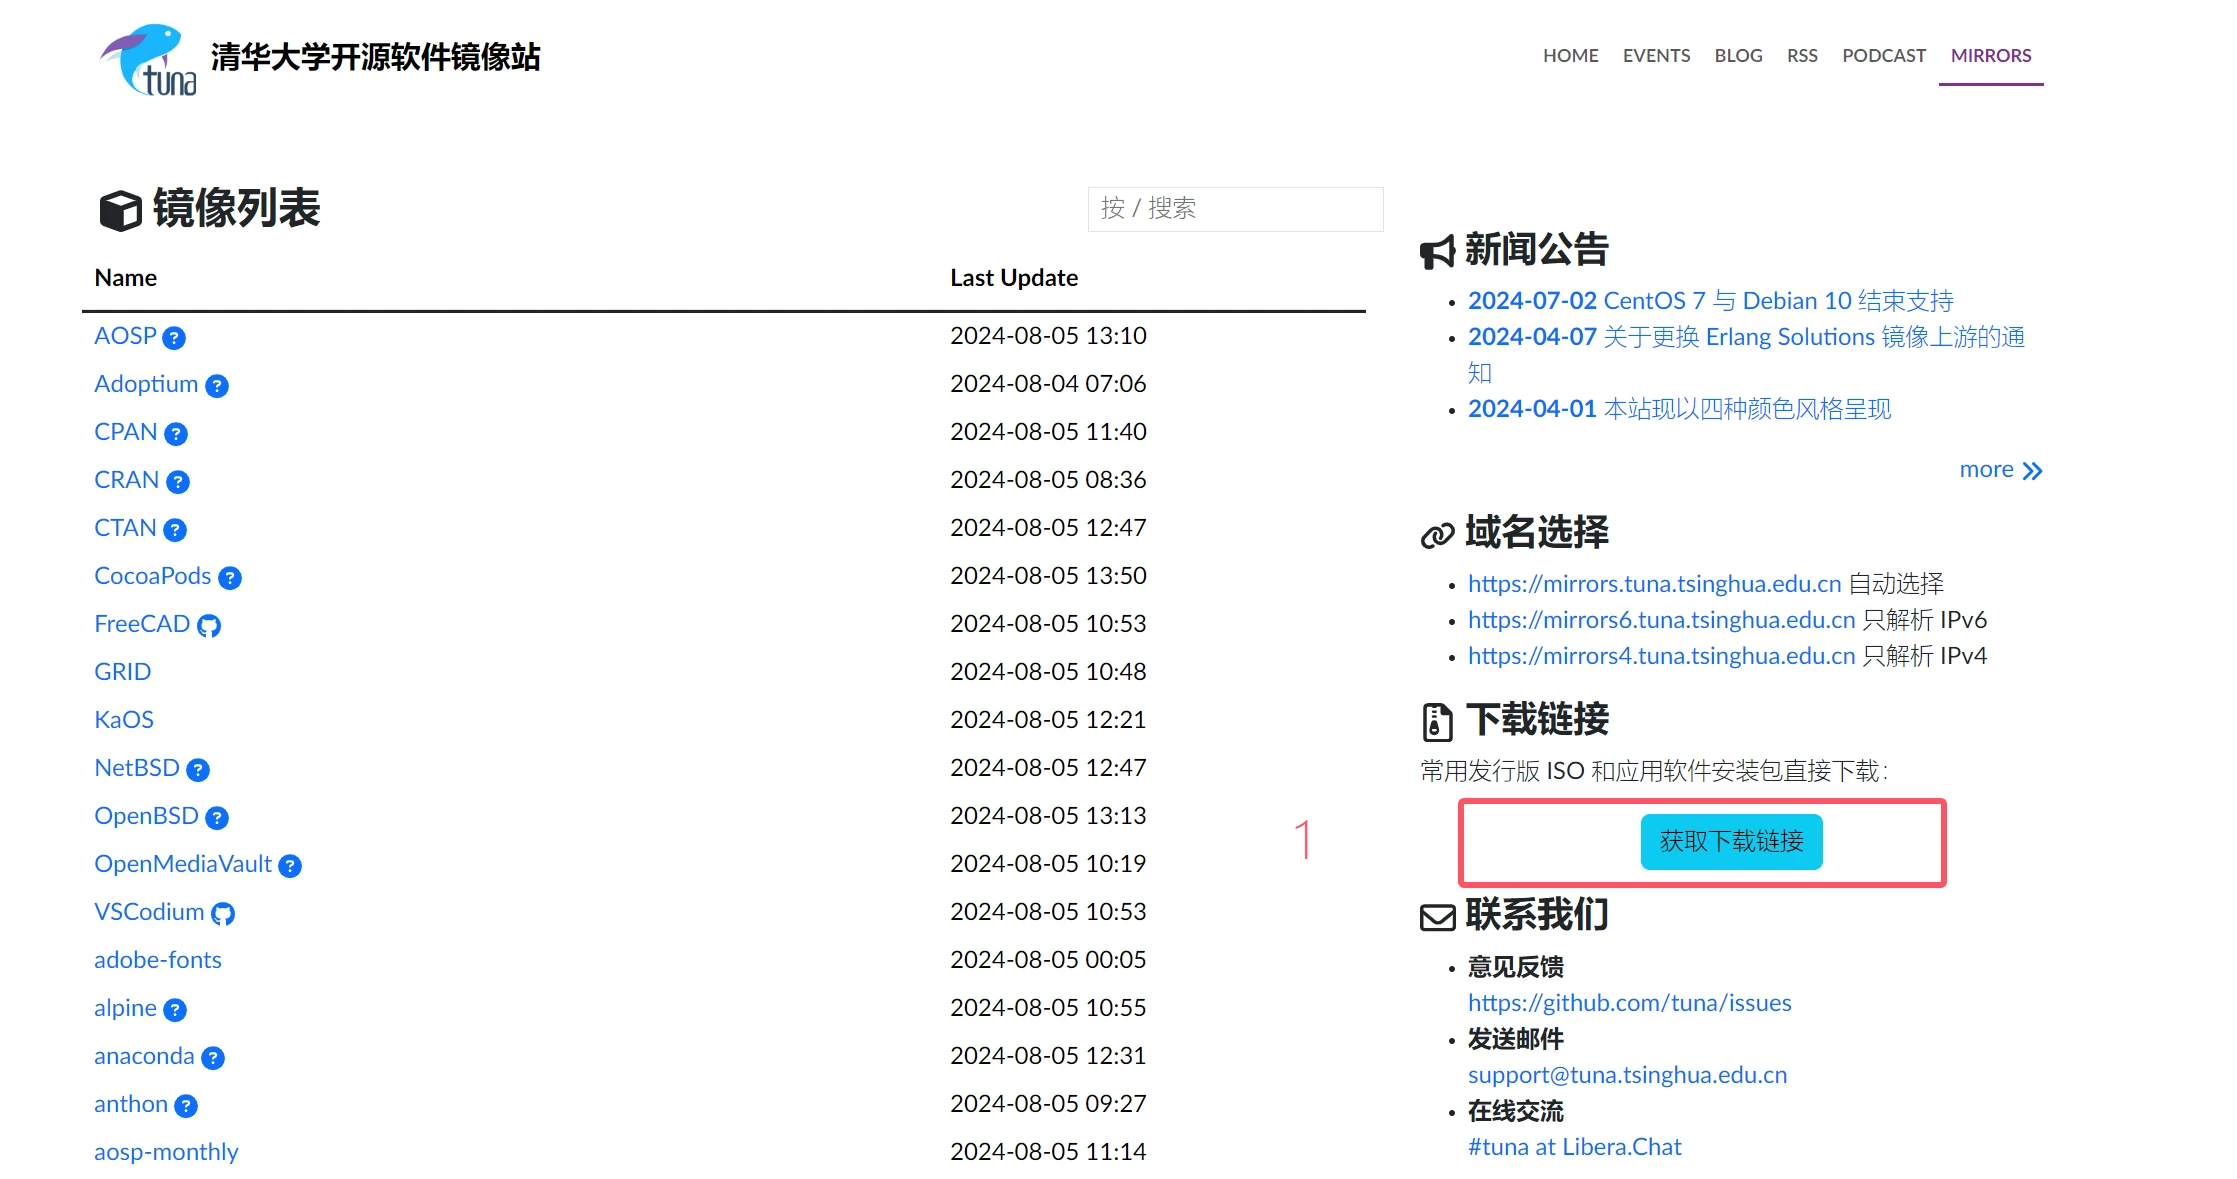The image size is (2237, 1179).
Task: Click the support email address link
Action: click(x=1627, y=1075)
